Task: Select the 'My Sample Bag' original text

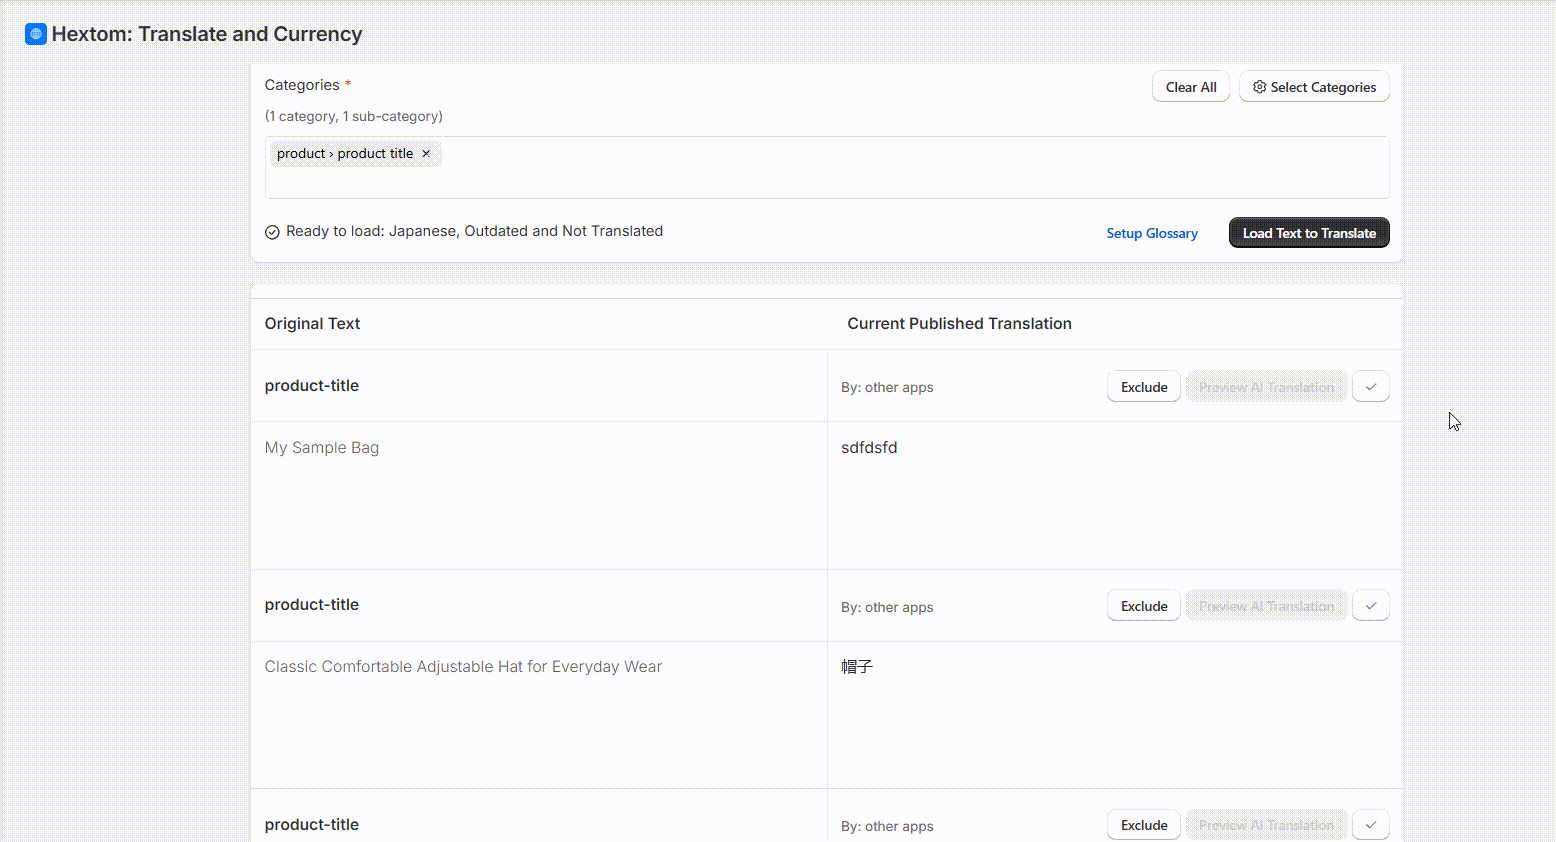Action: pos(322,448)
